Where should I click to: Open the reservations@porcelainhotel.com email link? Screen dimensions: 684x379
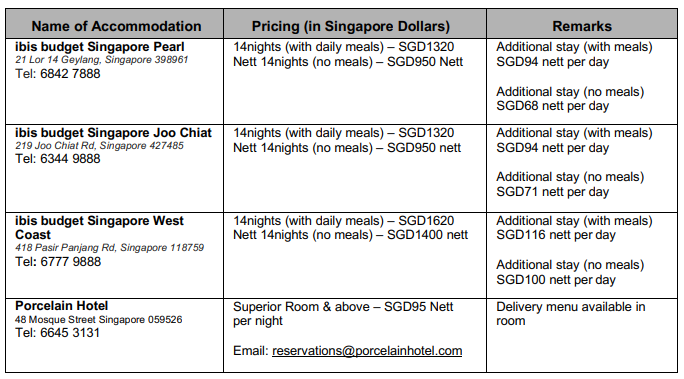click(367, 351)
